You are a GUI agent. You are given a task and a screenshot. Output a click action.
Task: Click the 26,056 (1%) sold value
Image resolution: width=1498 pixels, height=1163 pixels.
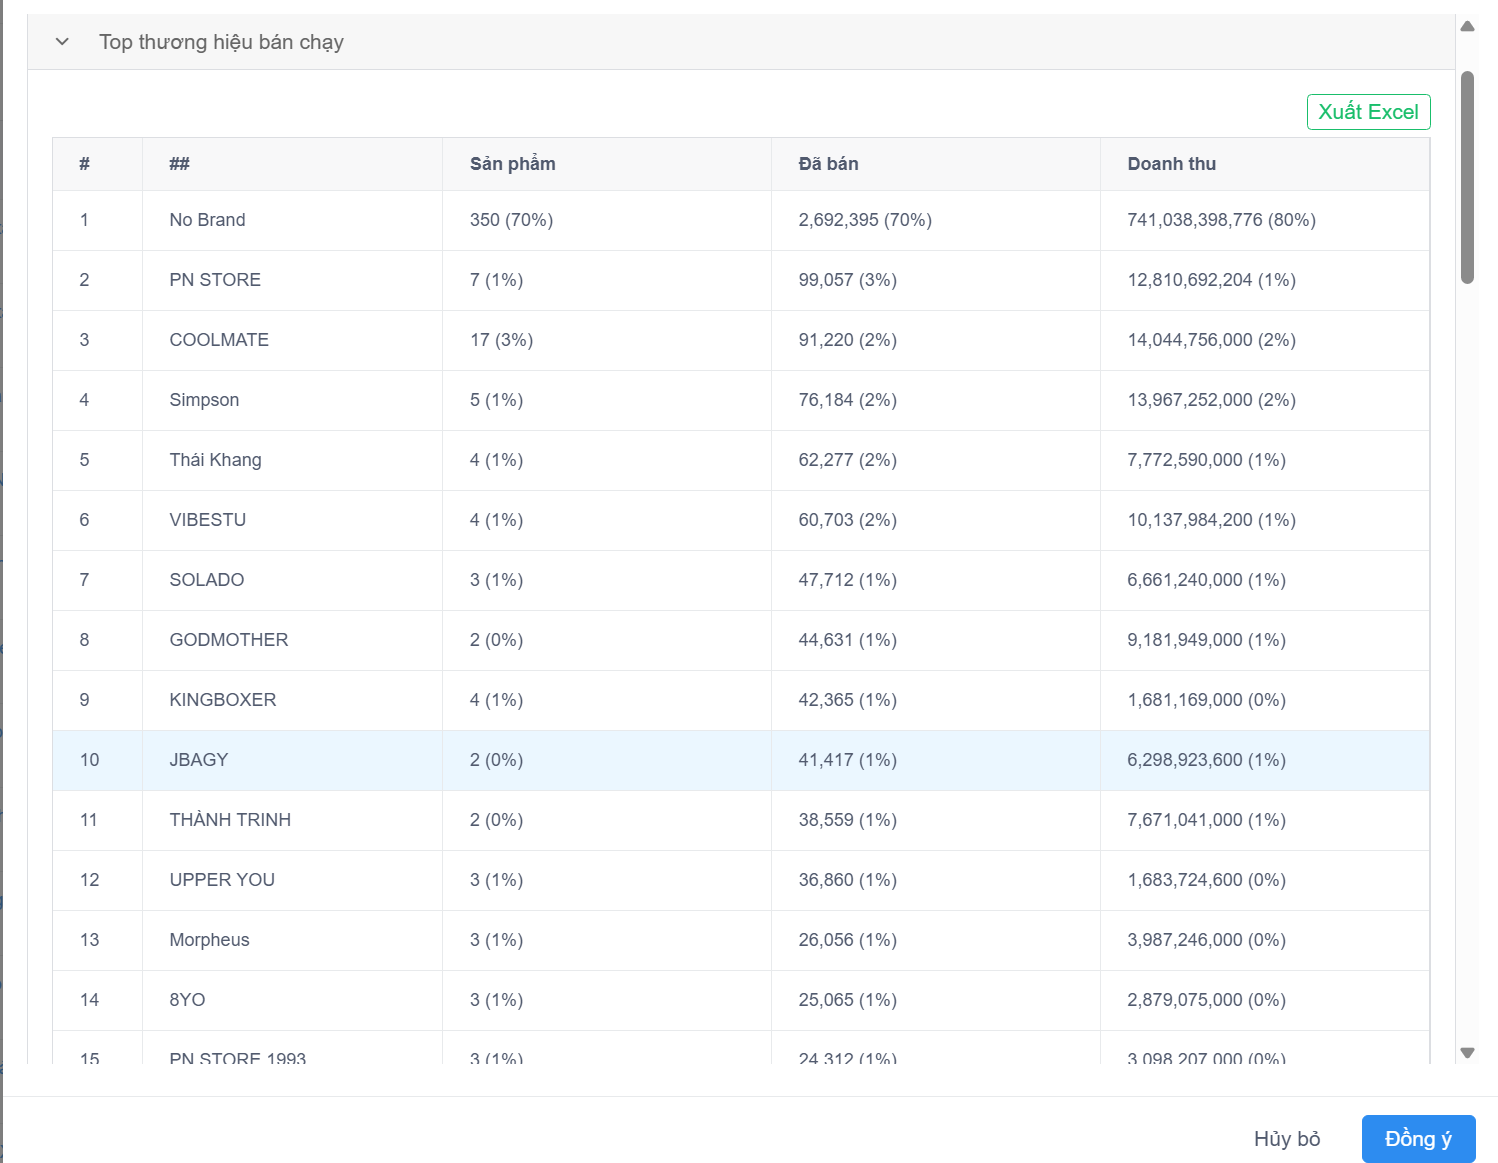coord(847,940)
